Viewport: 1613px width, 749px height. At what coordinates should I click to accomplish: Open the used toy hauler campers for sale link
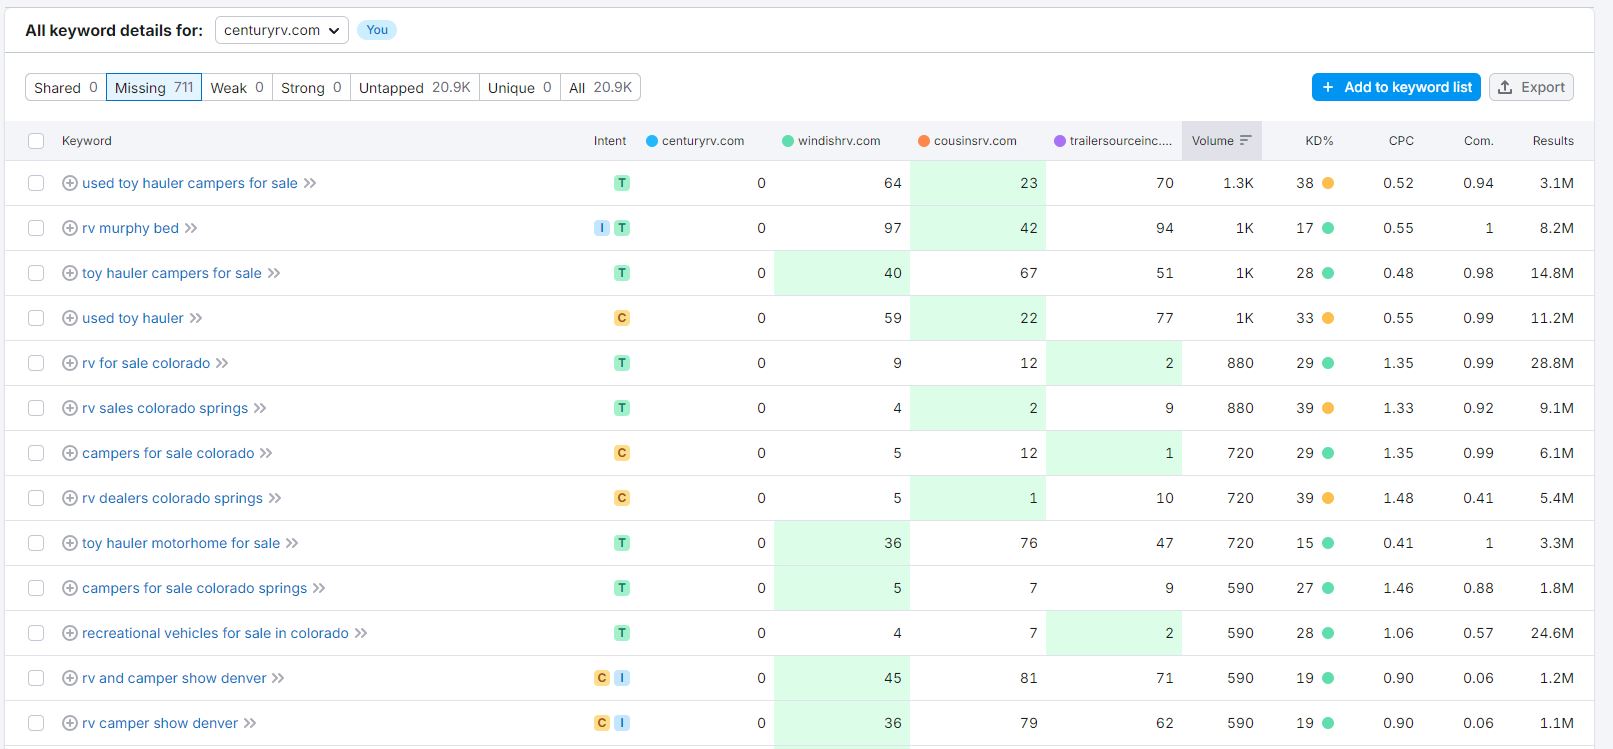(x=190, y=183)
